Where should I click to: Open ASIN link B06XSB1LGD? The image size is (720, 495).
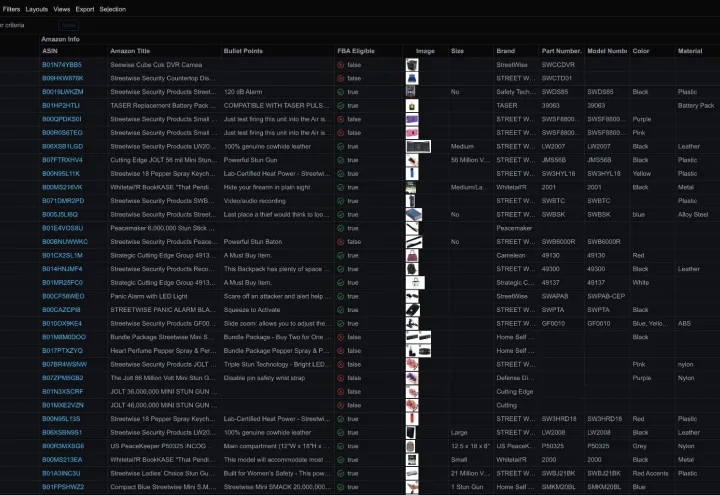(x=63, y=146)
